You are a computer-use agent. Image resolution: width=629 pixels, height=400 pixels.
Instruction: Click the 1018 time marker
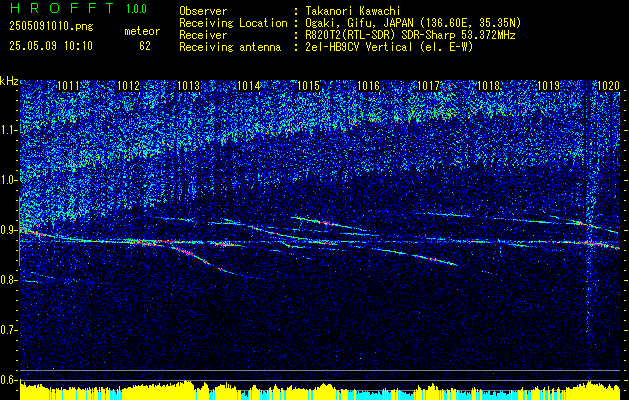click(x=489, y=85)
